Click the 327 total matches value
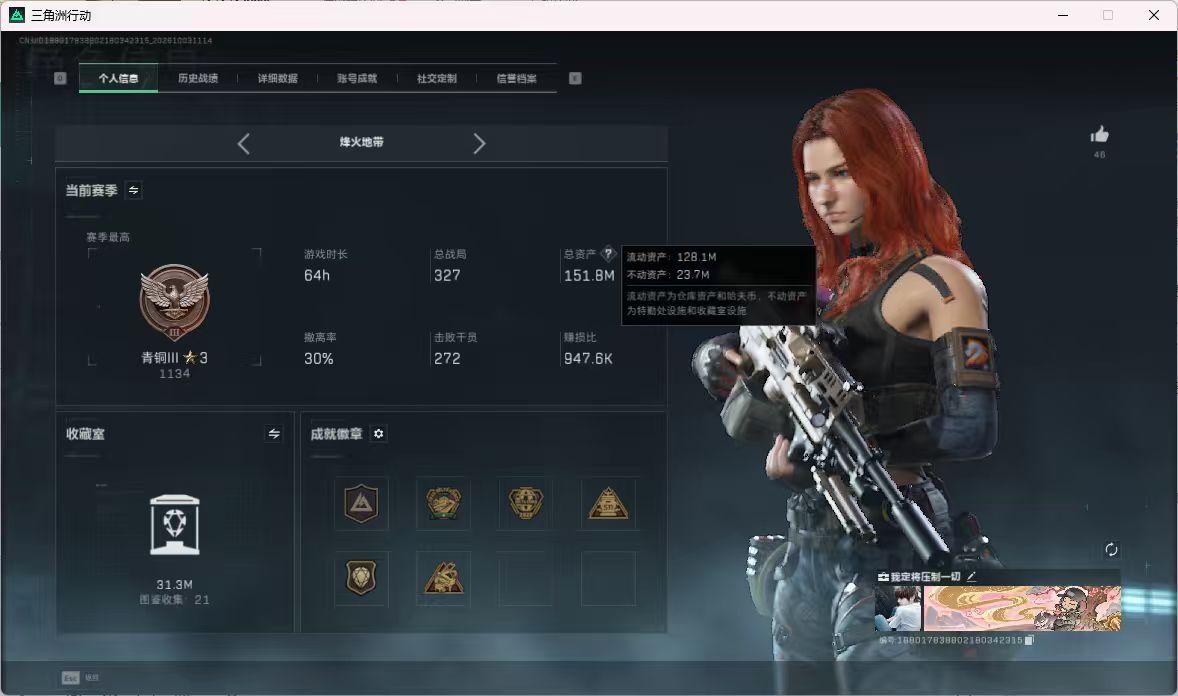Viewport: 1178px width, 696px height. point(447,276)
